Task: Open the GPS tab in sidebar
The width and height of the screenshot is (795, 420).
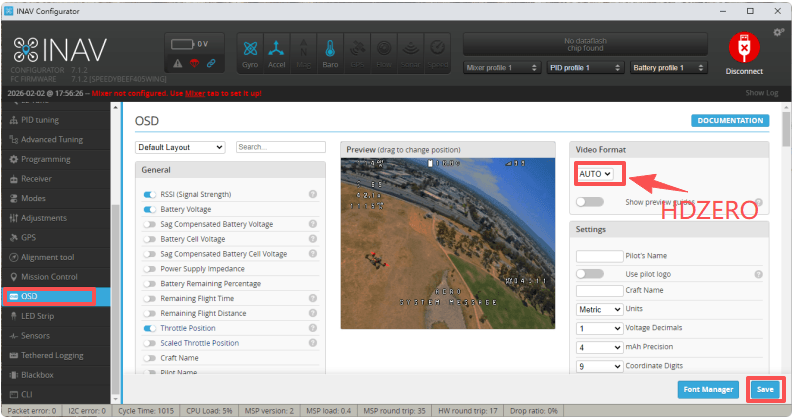Action: (28, 238)
